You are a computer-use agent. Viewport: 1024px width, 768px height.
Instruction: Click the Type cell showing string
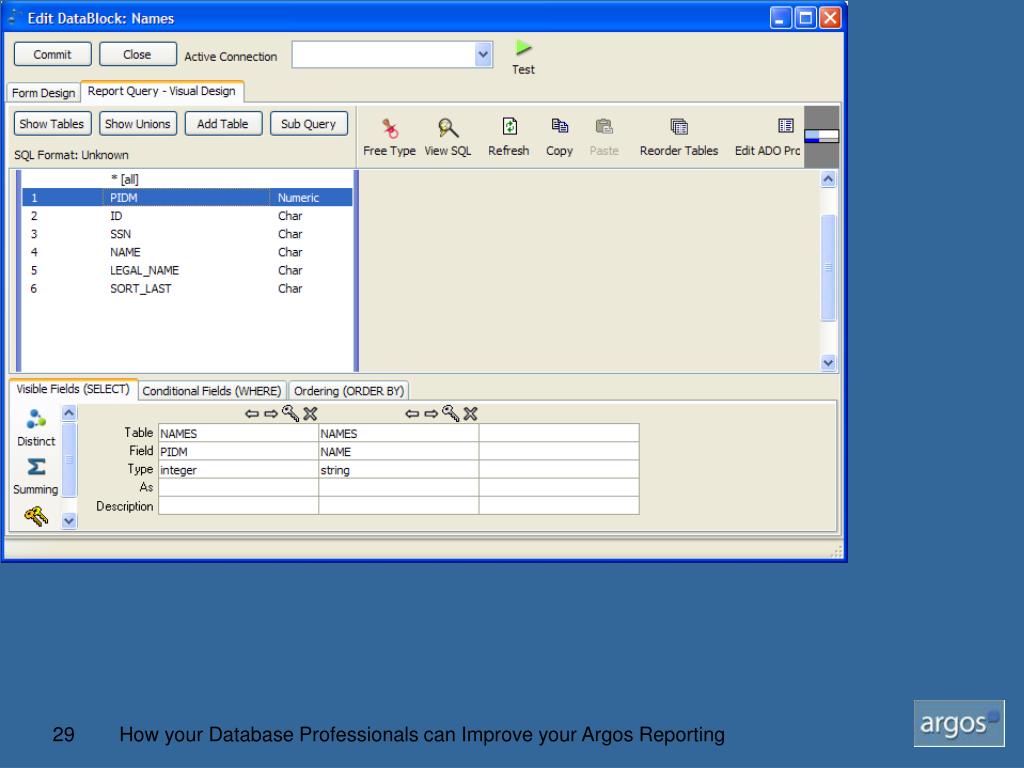pos(398,470)
